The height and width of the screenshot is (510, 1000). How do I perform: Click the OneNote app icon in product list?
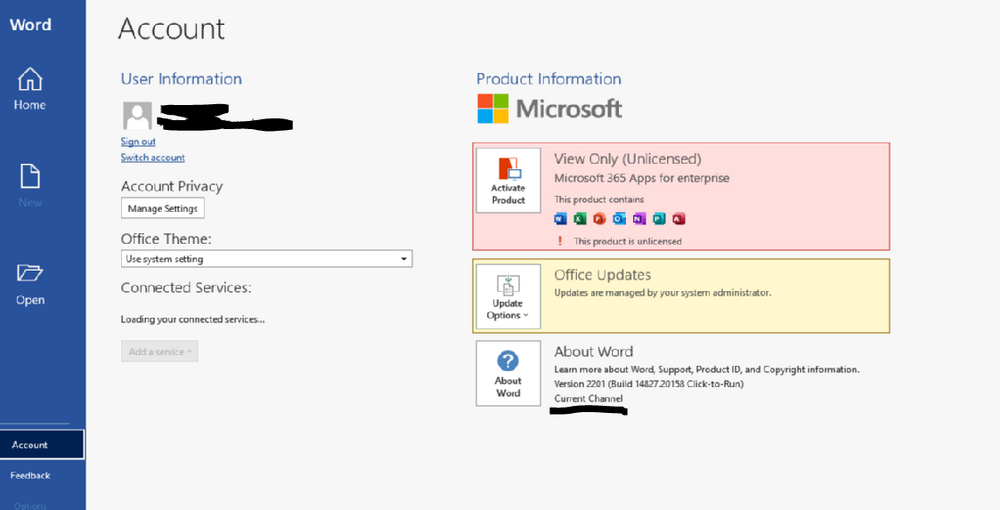click(639, 219)
